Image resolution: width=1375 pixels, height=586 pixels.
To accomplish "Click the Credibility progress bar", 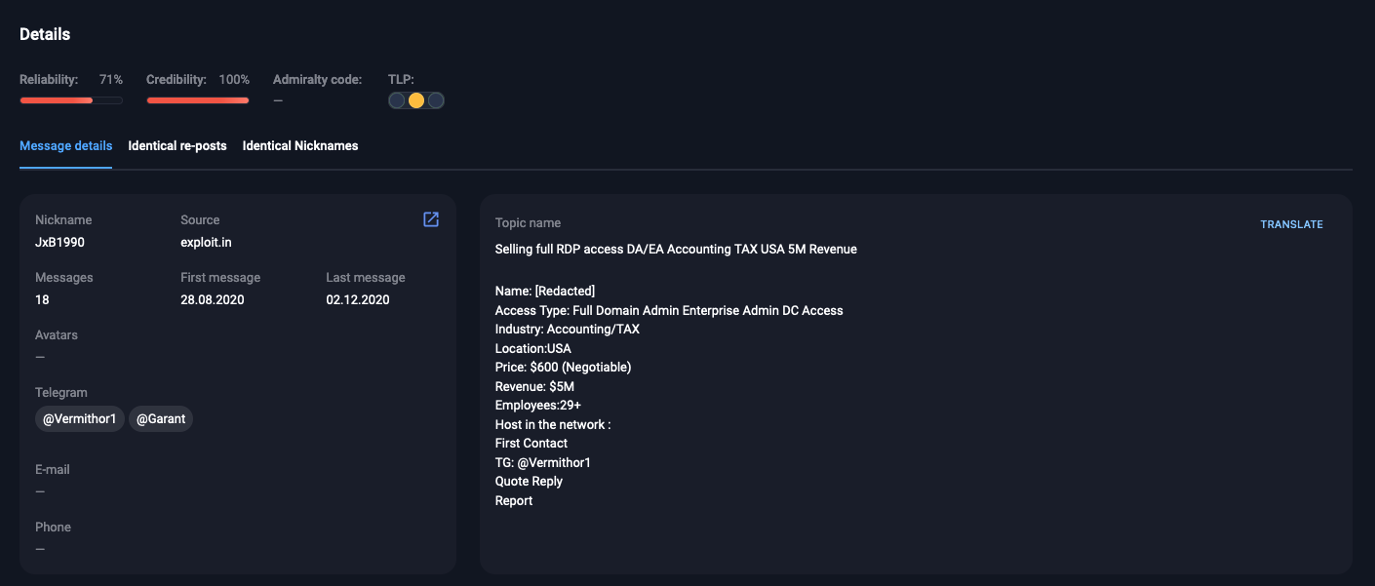I will (198, 100).
